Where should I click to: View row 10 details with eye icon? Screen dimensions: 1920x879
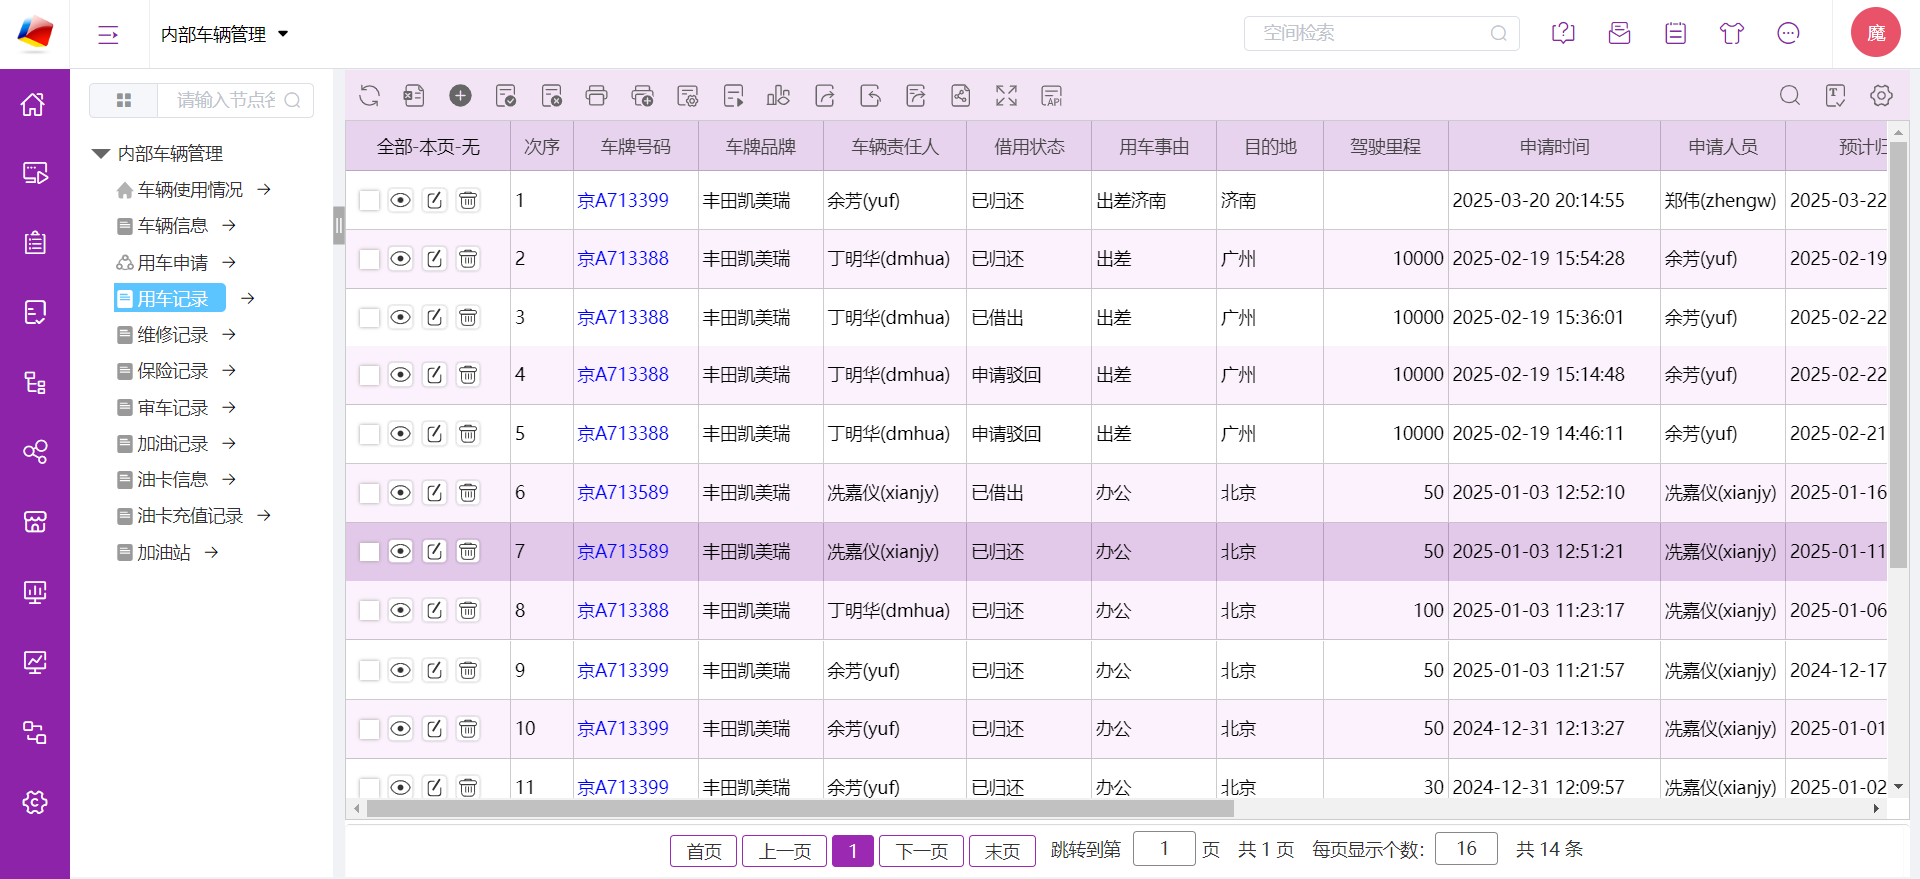click(x=400, y=728)
